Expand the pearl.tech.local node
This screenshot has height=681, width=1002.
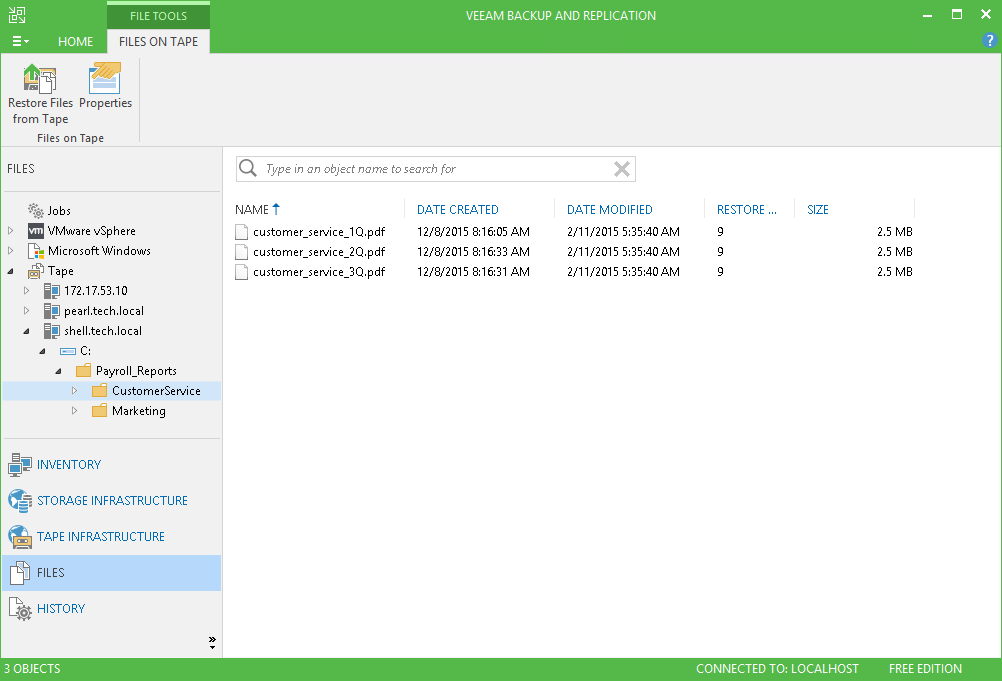(x=26, y=310)
